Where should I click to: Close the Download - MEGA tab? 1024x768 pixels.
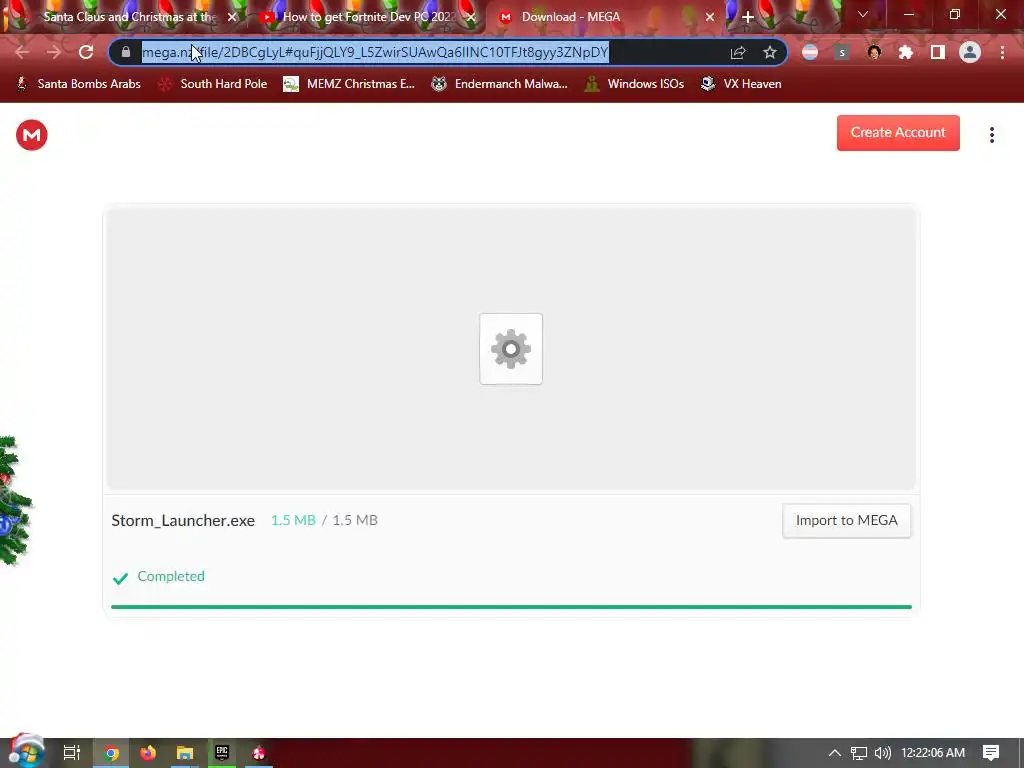[x=710, y=17]
